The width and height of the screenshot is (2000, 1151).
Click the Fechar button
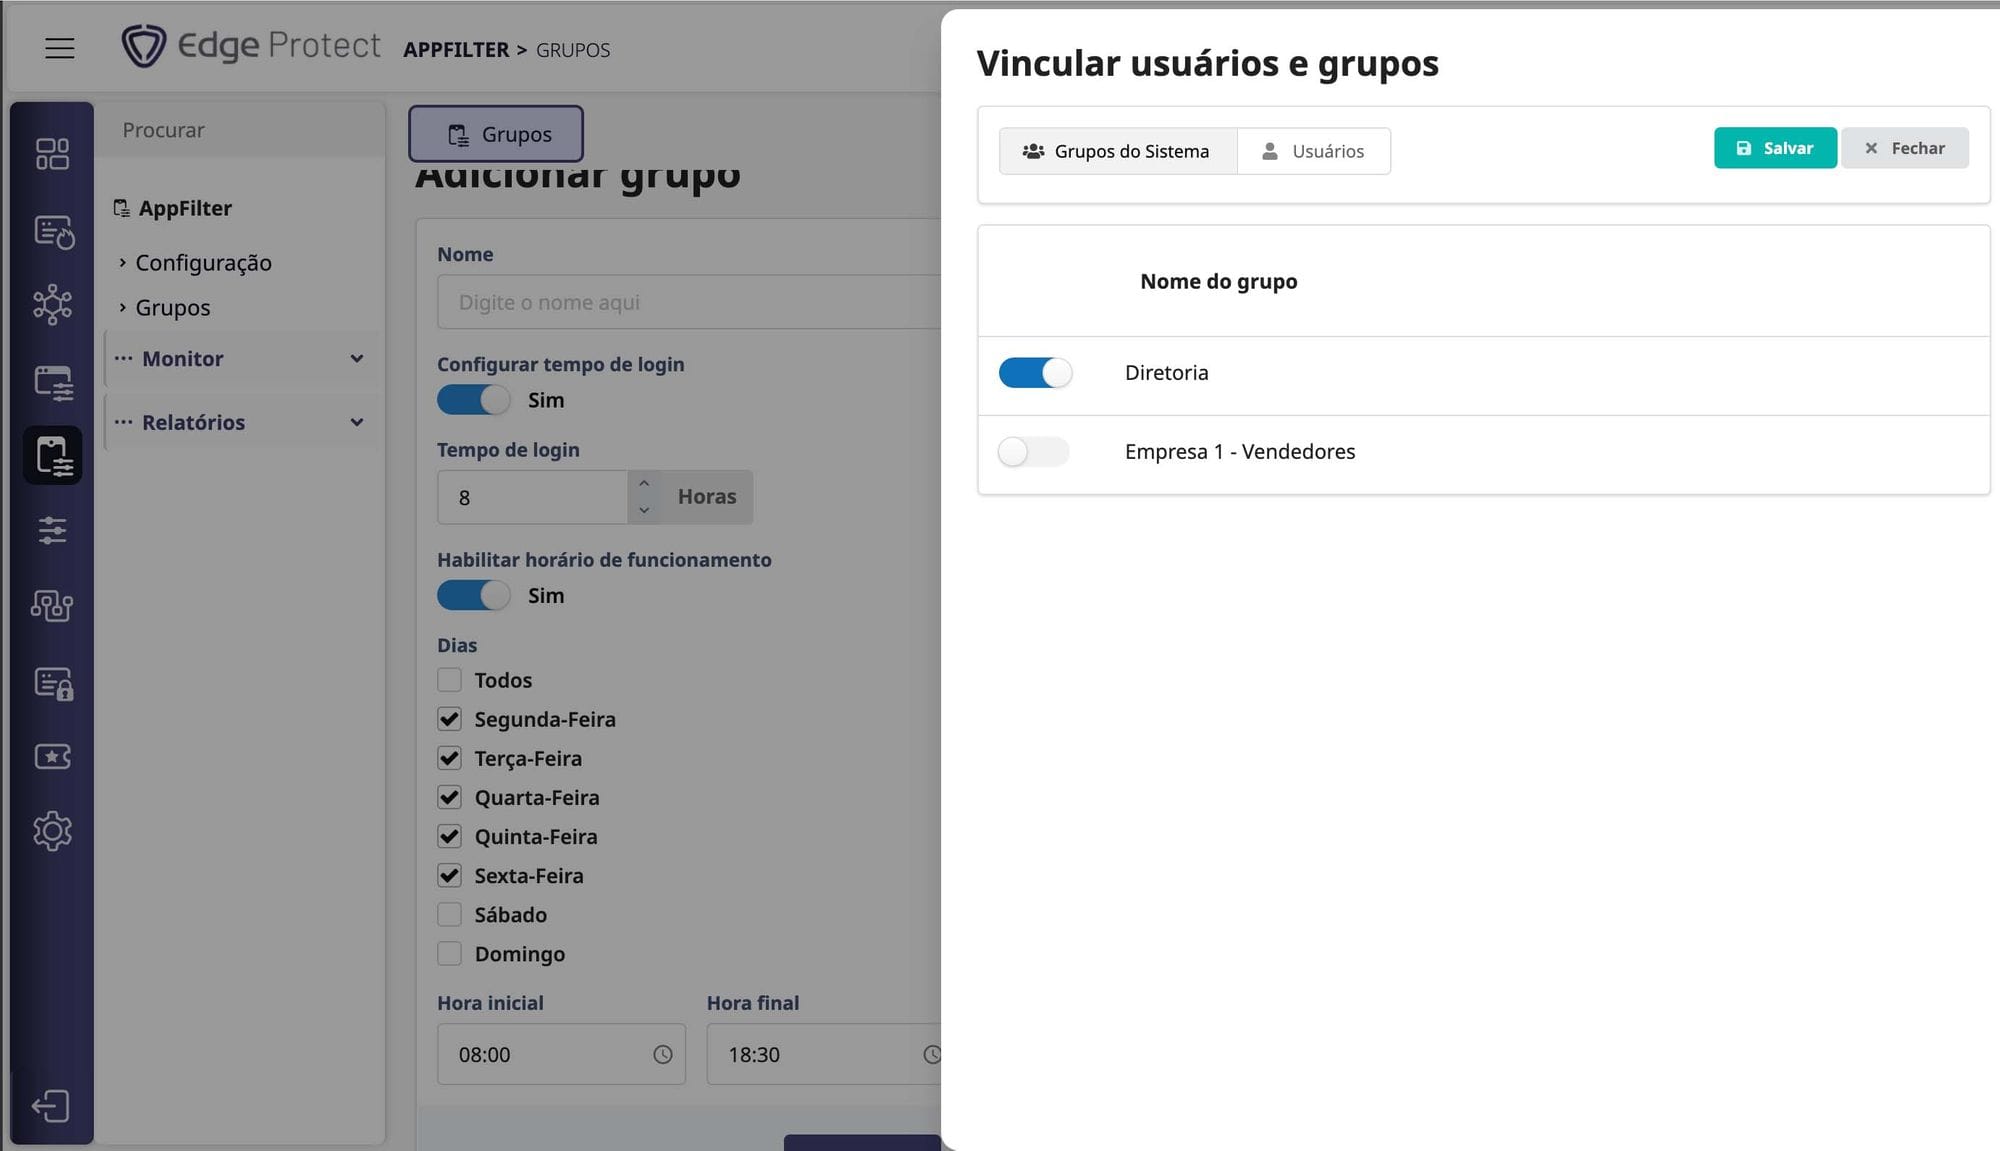click(1904, 148)
